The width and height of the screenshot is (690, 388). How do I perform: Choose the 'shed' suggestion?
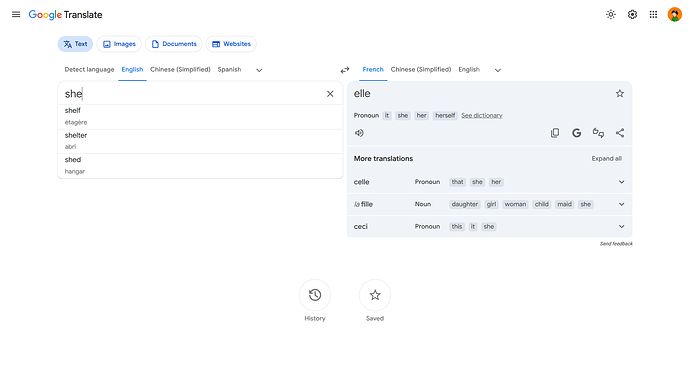pos(200,165)
